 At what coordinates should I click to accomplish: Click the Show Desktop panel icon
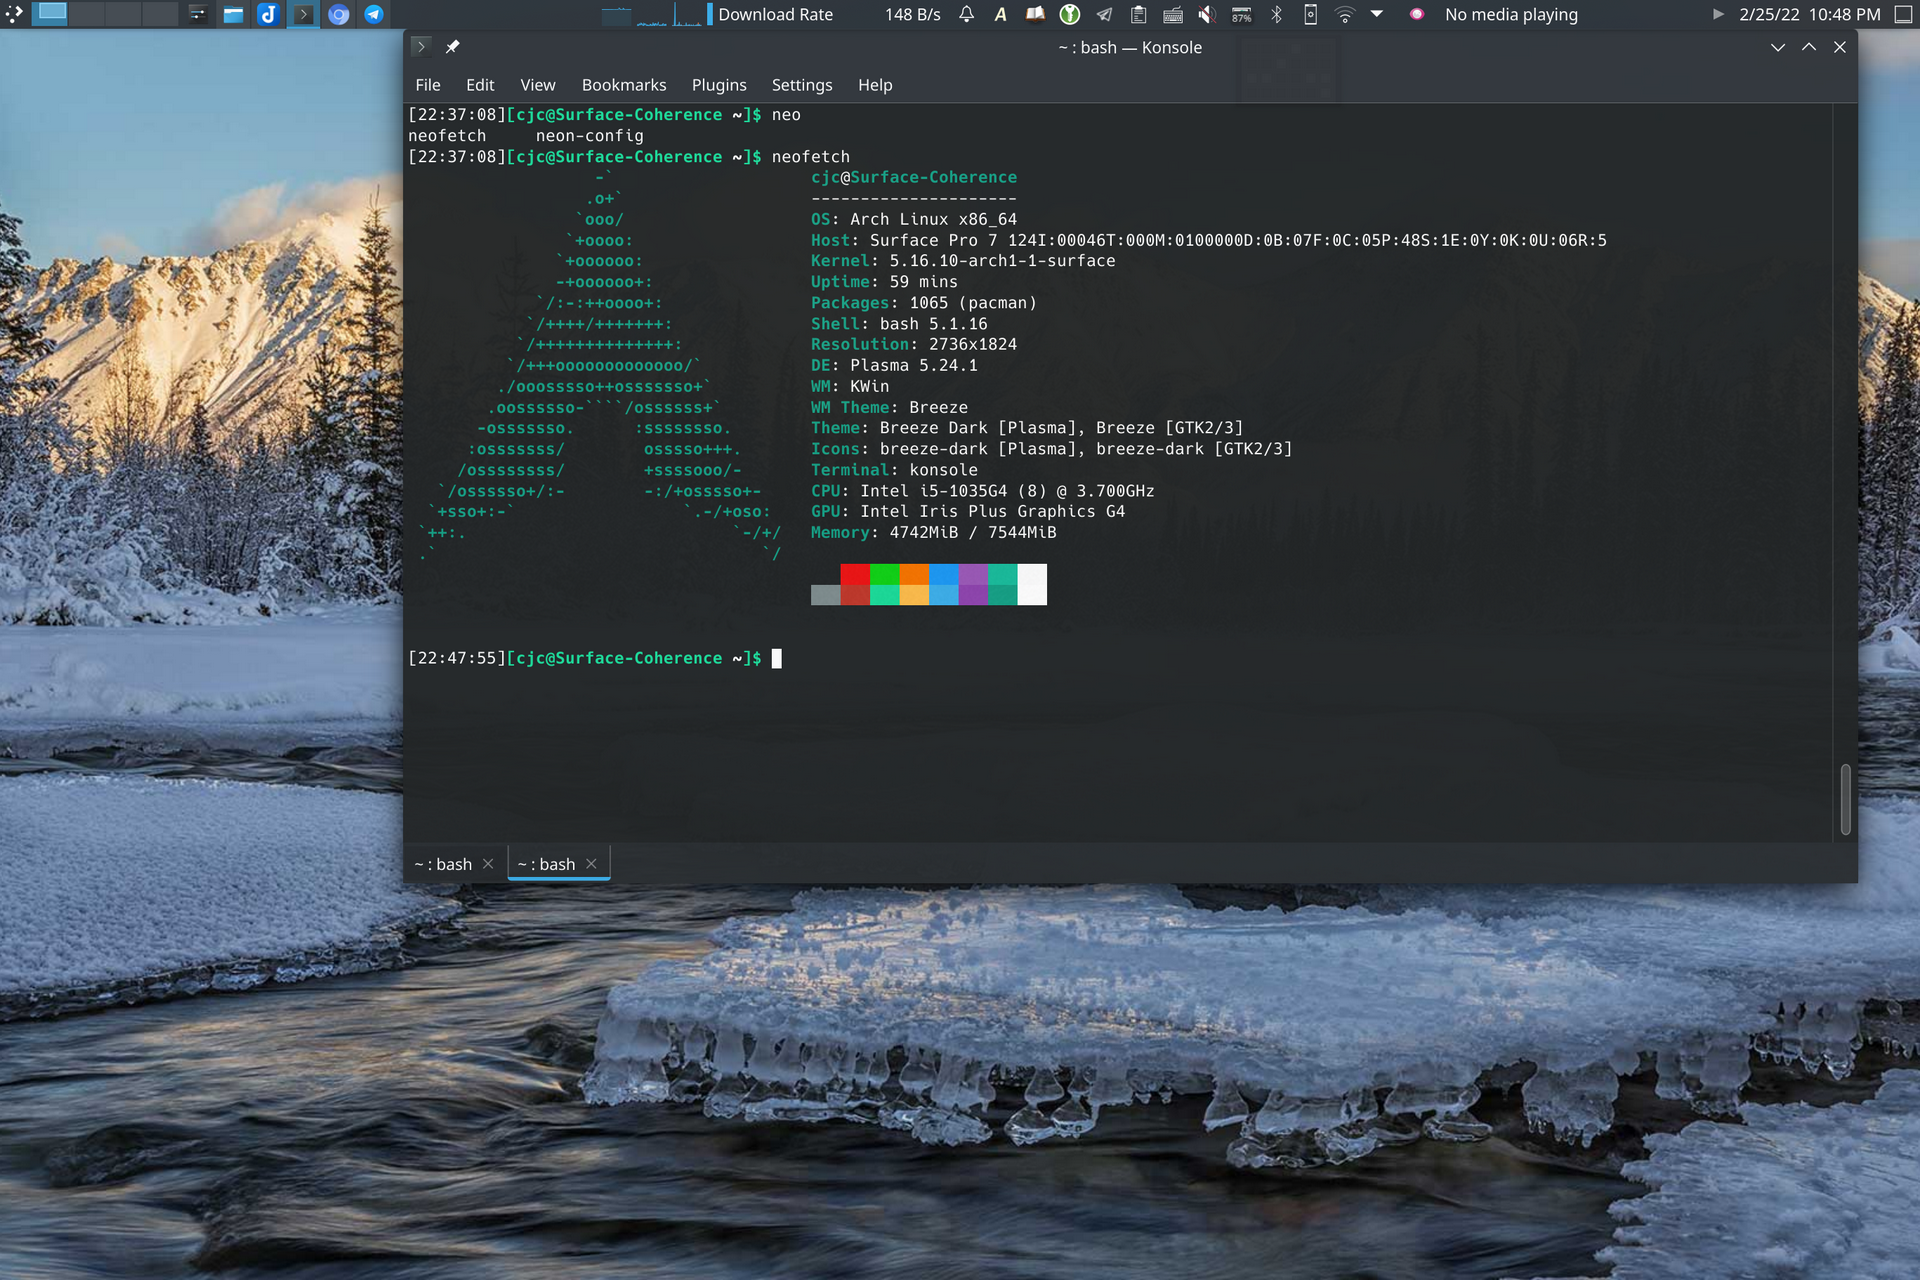1905,14
